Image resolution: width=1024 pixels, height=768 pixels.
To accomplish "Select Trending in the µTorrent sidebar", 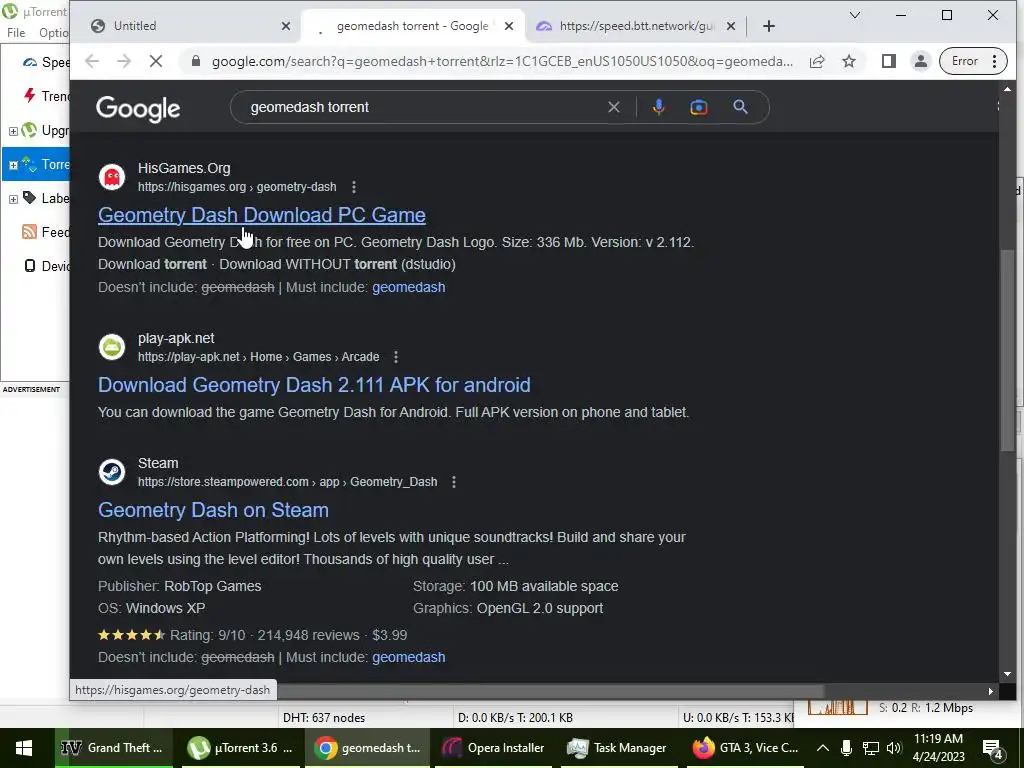I will (46, 96).
